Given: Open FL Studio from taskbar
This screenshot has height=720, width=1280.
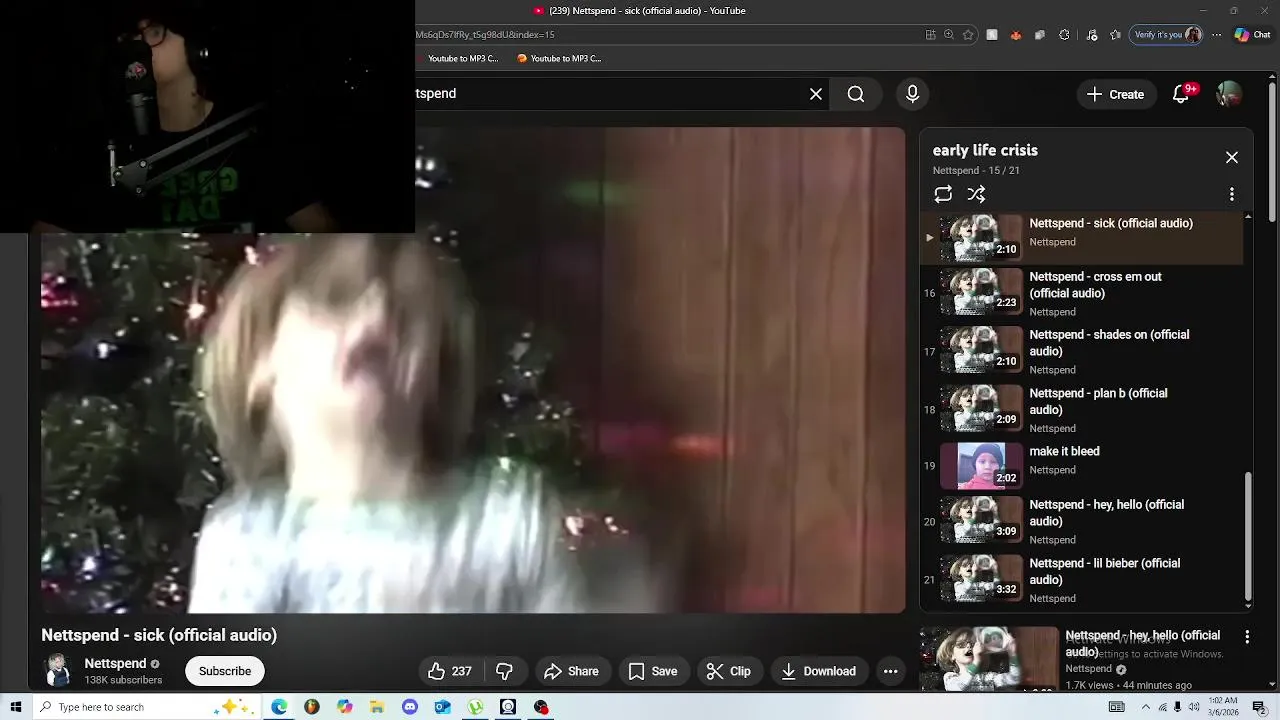Looking at the screenshot, I should tap(312, 707).
